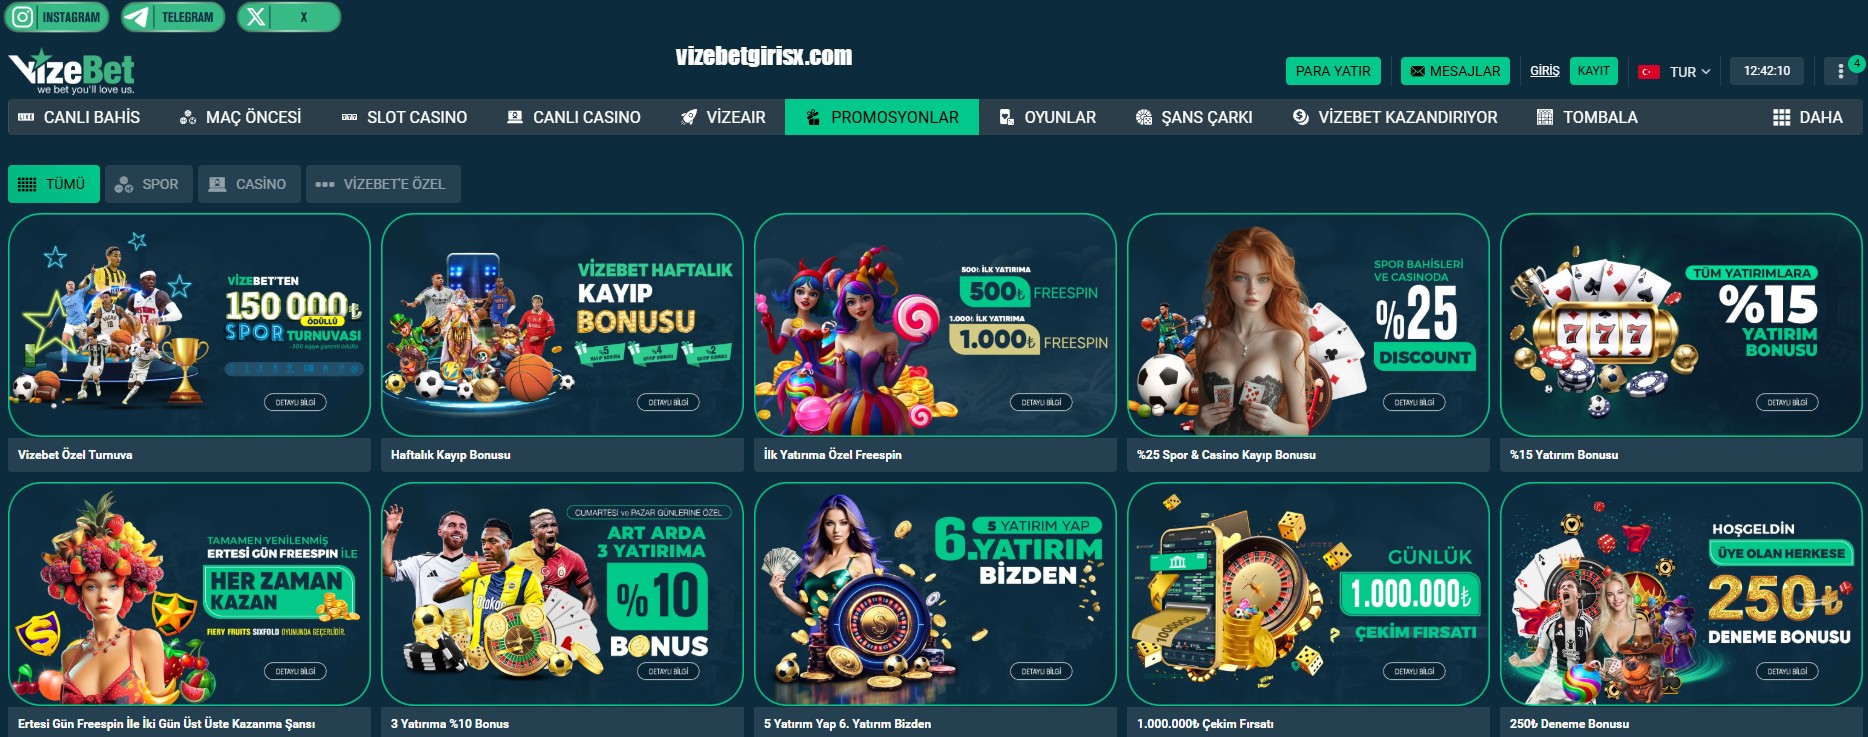
Task: Click the VizeBet logo
Action: click(x=72, y=71)
